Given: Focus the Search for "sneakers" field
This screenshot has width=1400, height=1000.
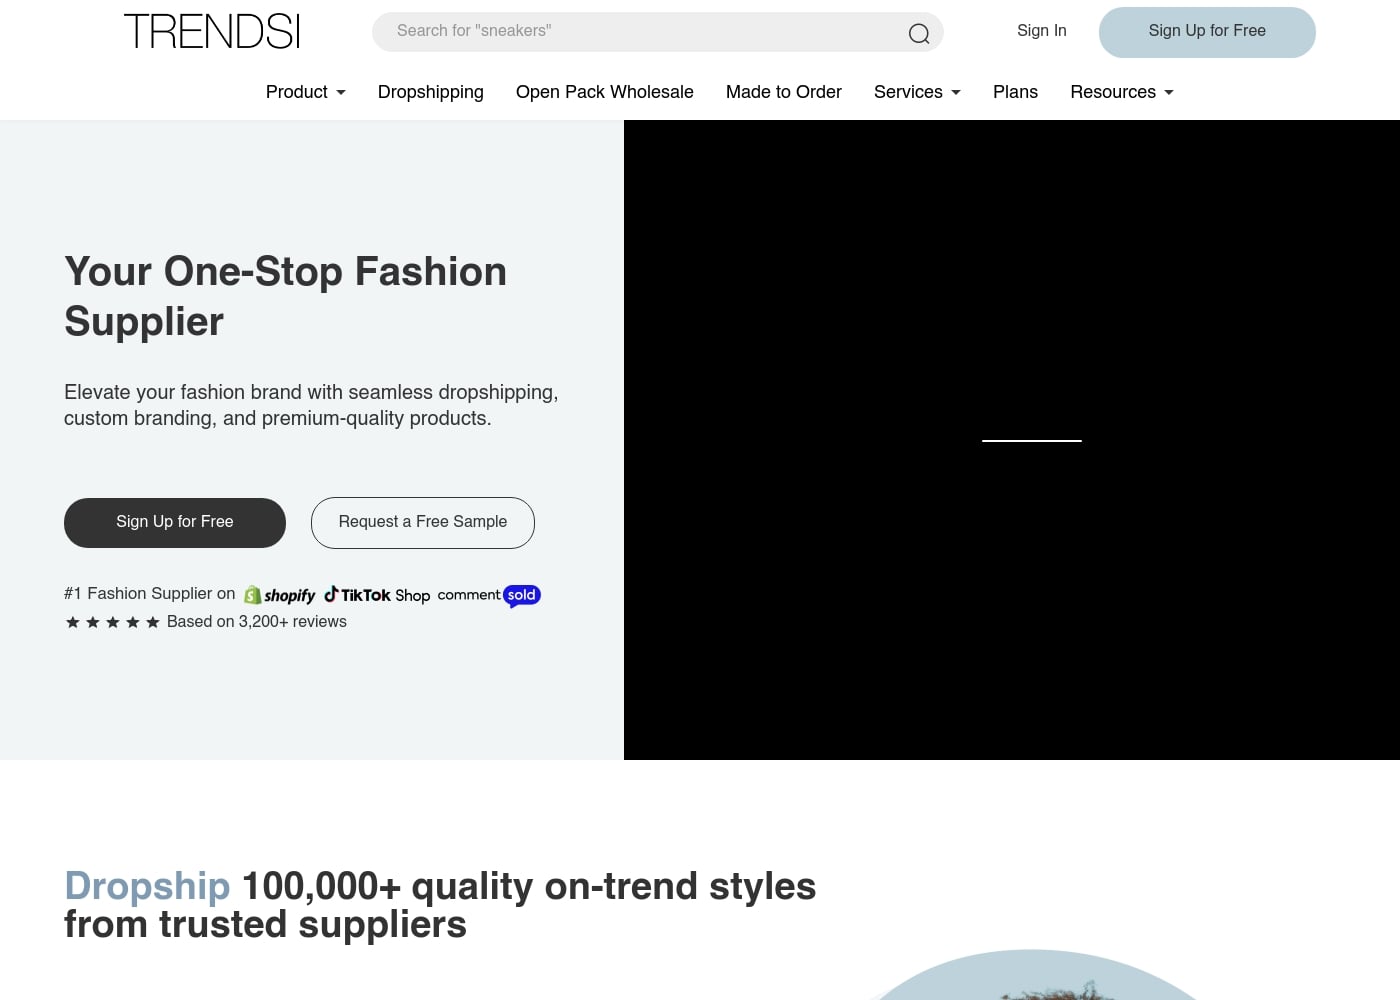Looking at the screenshot, I should [x=640, y=31].
